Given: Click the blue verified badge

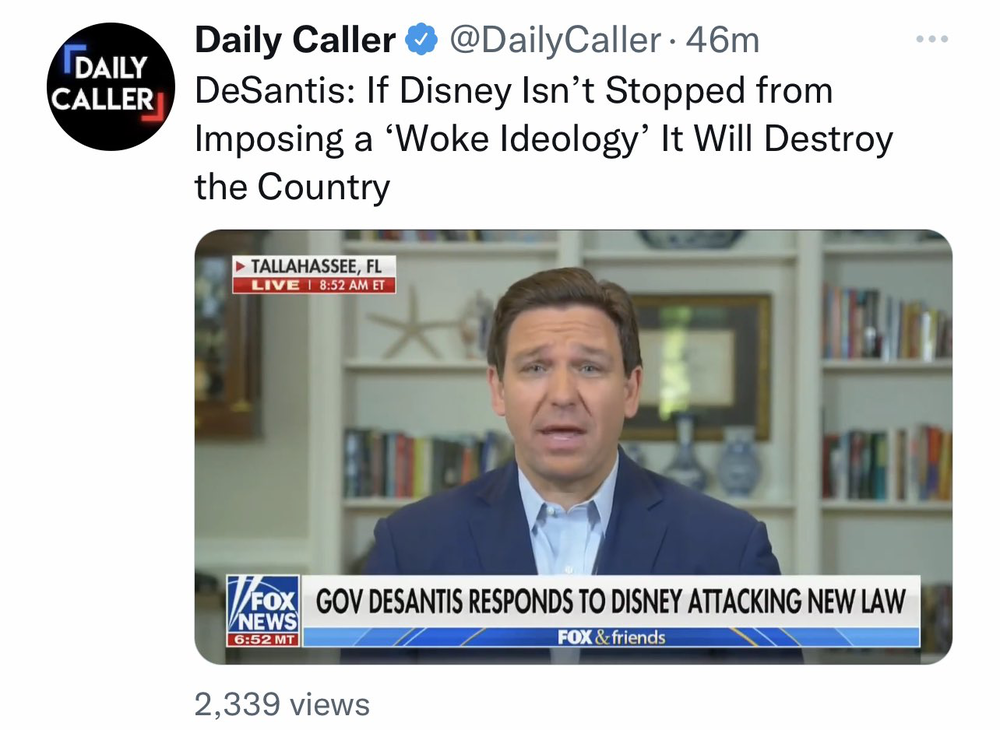Looking at the screenshot, I should pyautogui.click(x=421, y=40).
